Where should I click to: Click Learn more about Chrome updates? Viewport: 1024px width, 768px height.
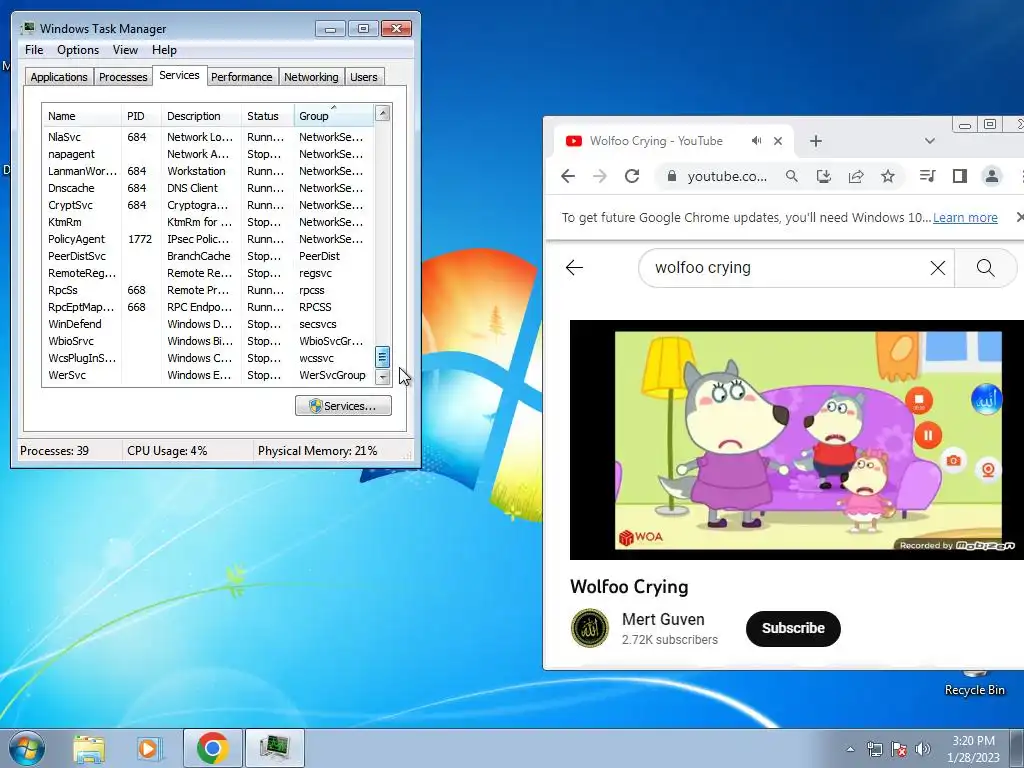click(965, 217)
